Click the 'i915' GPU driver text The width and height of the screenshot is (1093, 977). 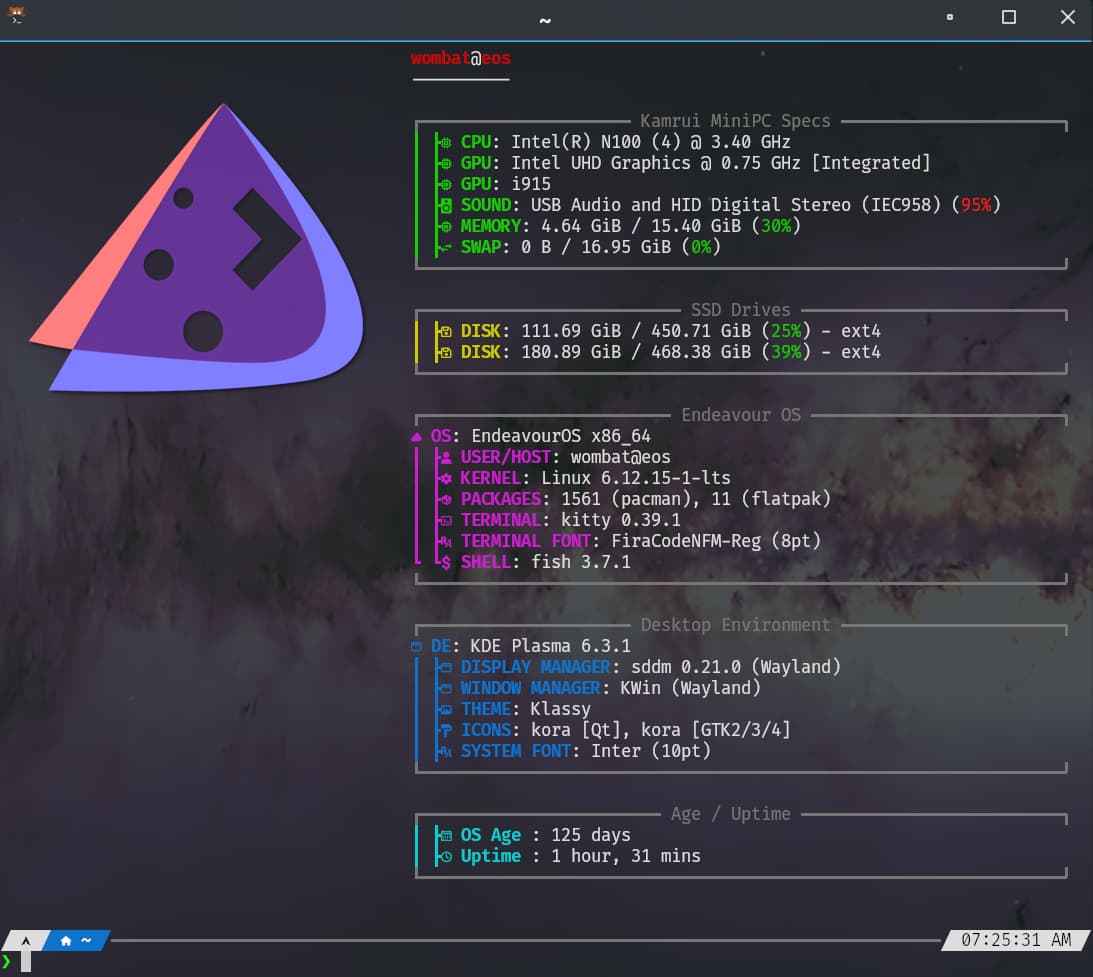(x=530, y=184)
